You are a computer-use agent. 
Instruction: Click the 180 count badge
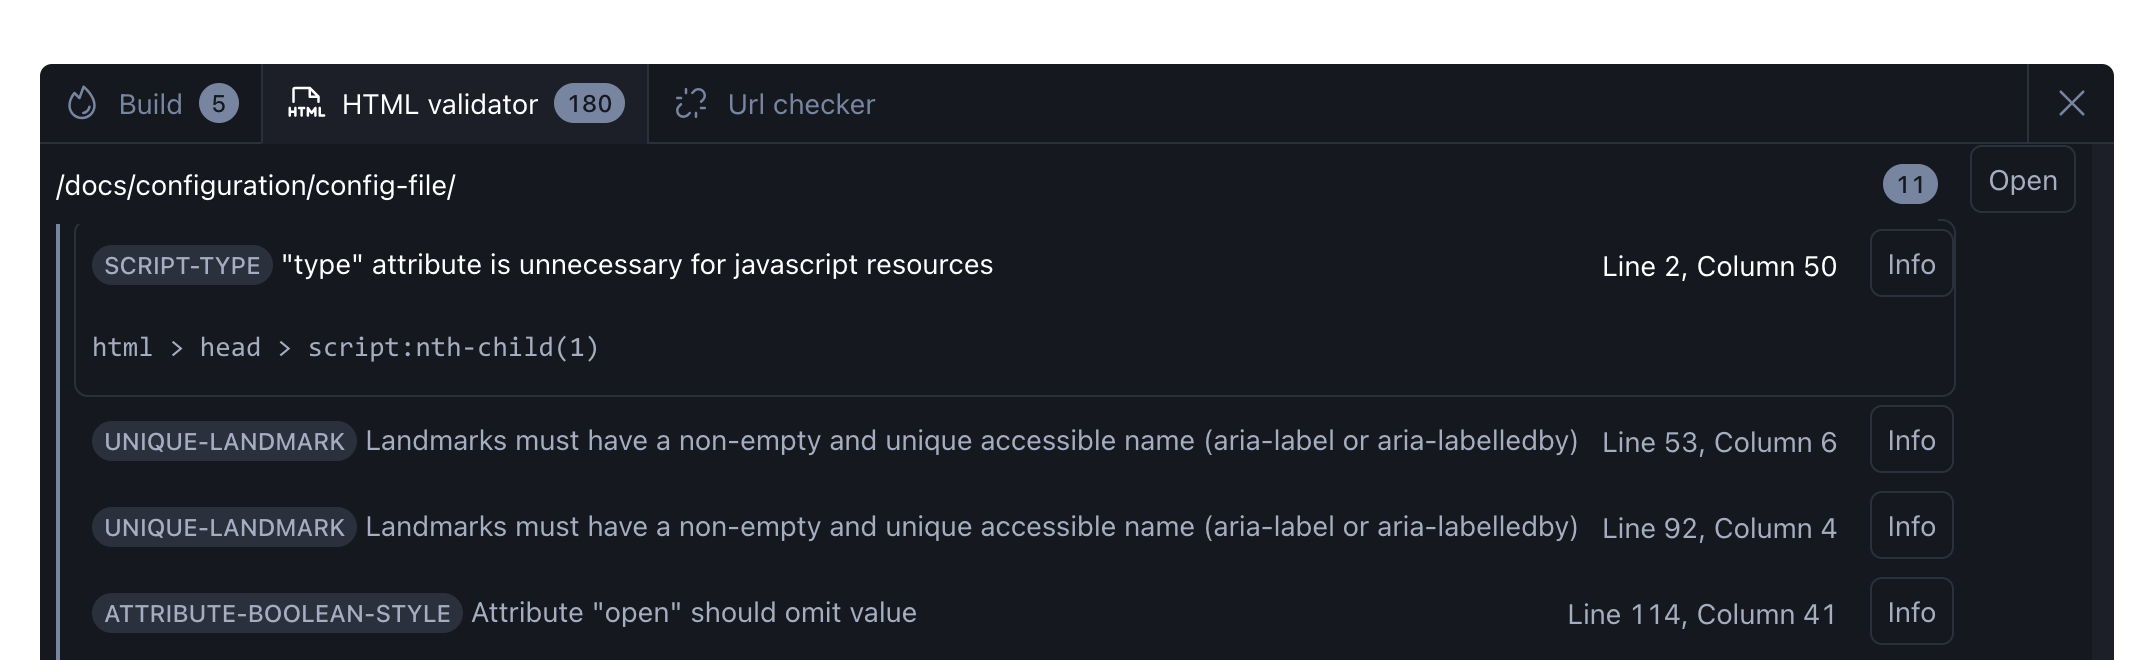(589, 104)
